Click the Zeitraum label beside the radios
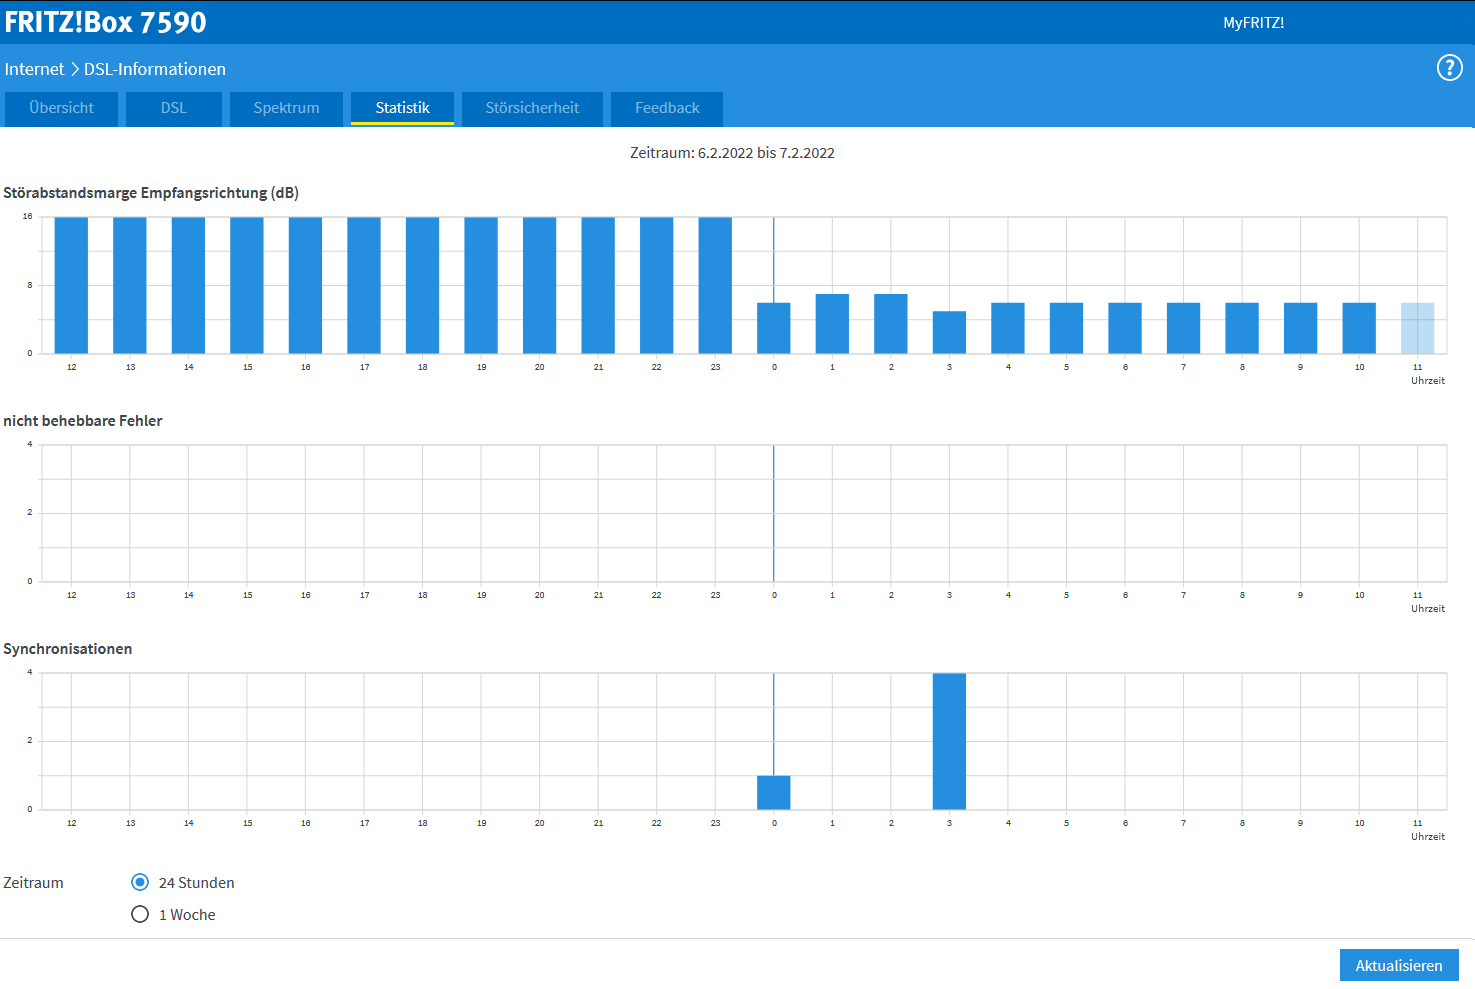 pyautogui.click(x=33, y=883)
